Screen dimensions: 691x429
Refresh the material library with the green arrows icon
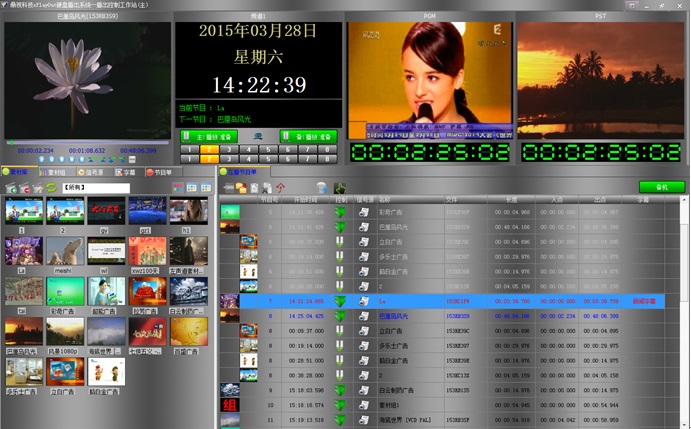click(x=52, y=188)
